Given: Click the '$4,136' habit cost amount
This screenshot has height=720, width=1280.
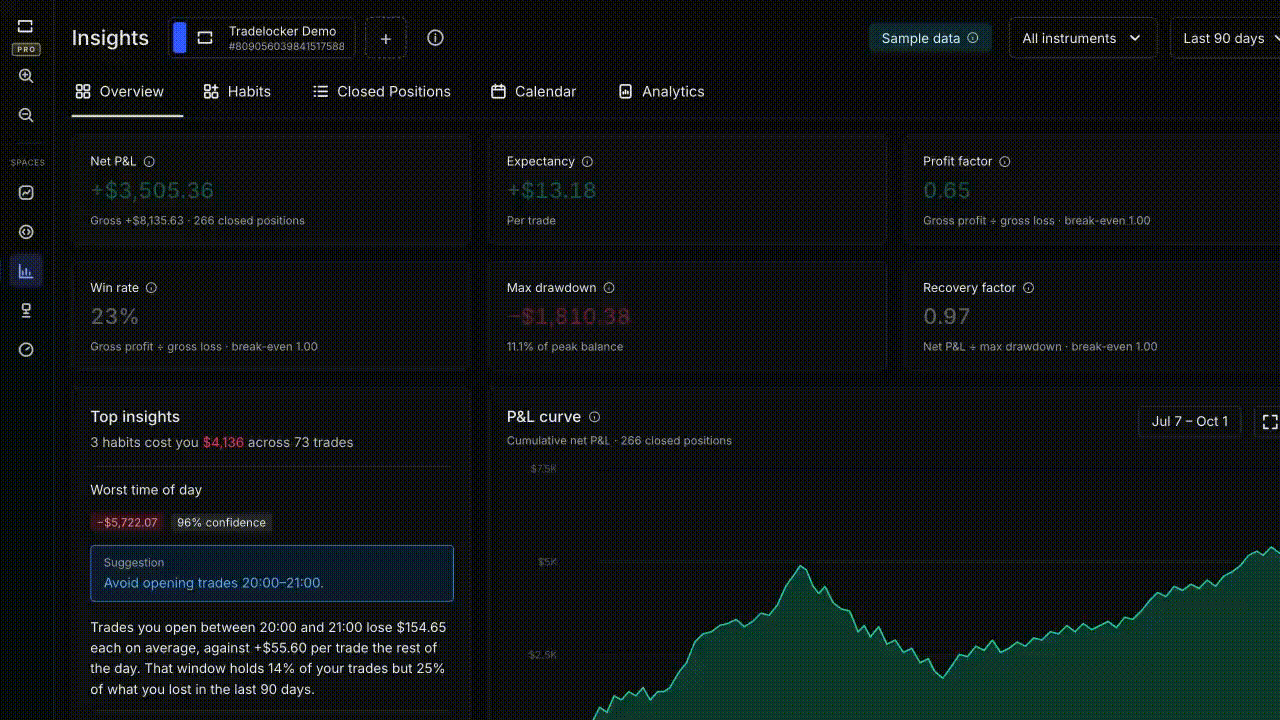Looking at the screenshot, I should point(223,442).
